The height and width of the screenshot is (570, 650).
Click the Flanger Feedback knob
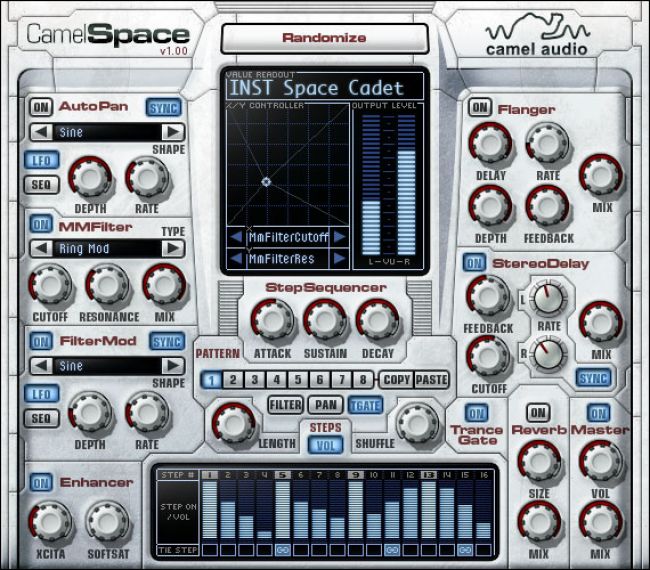pyautogui.click(x=547, y=206)
